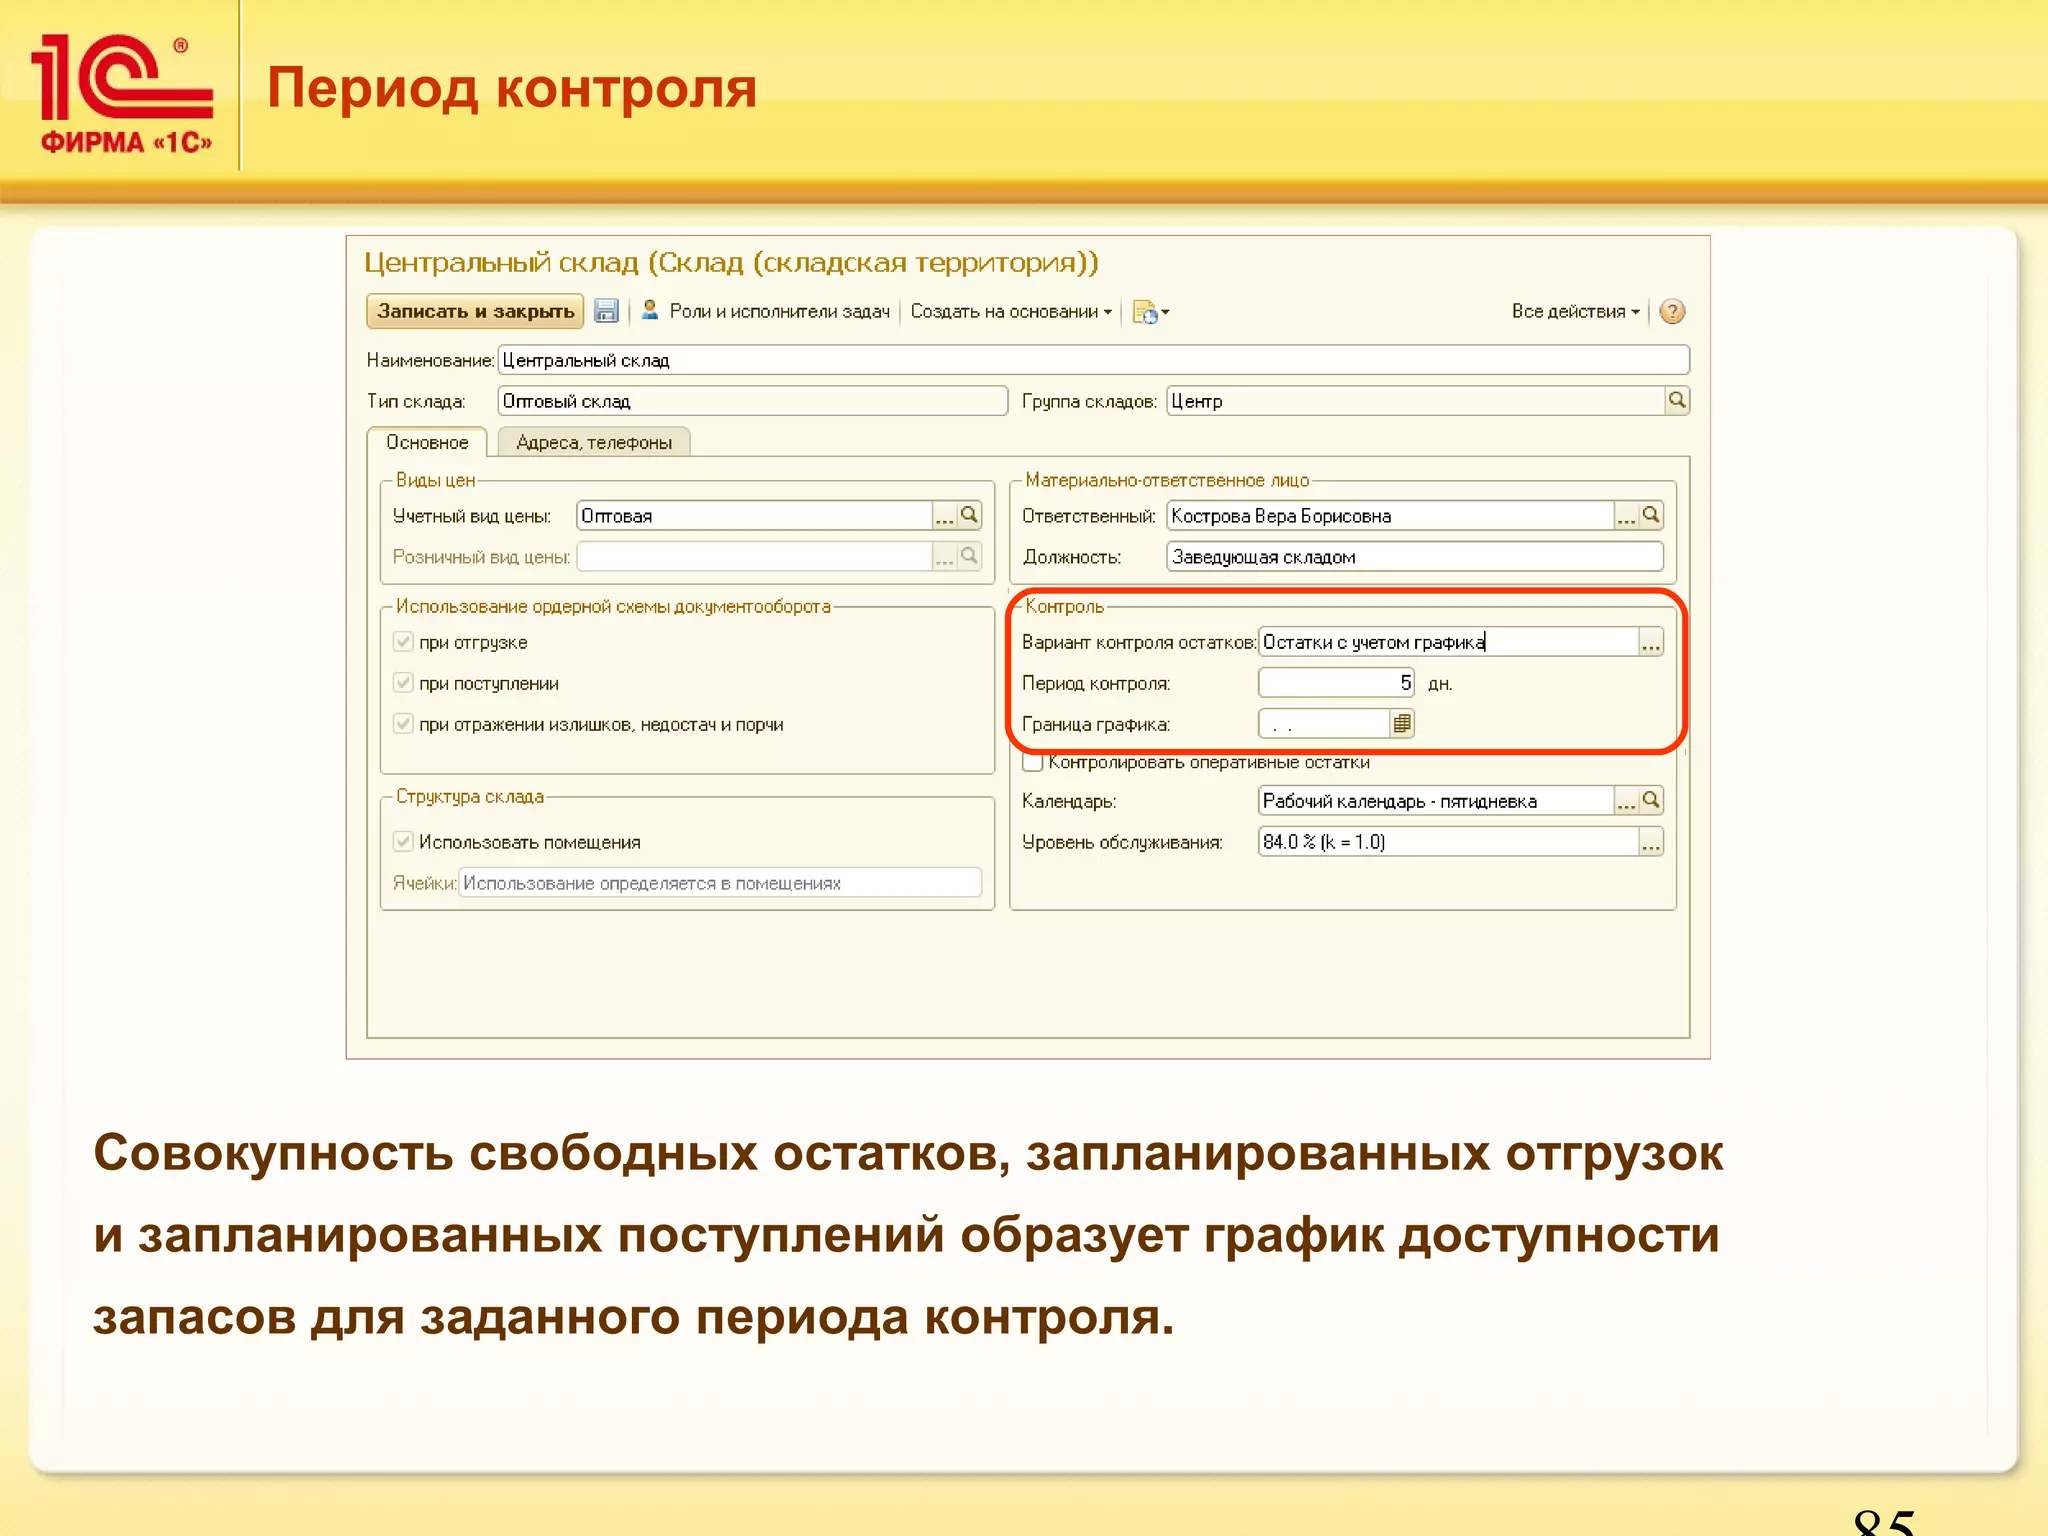
Task: Toggle the при поступлении checkbox
Action: [x=403, y=682]
